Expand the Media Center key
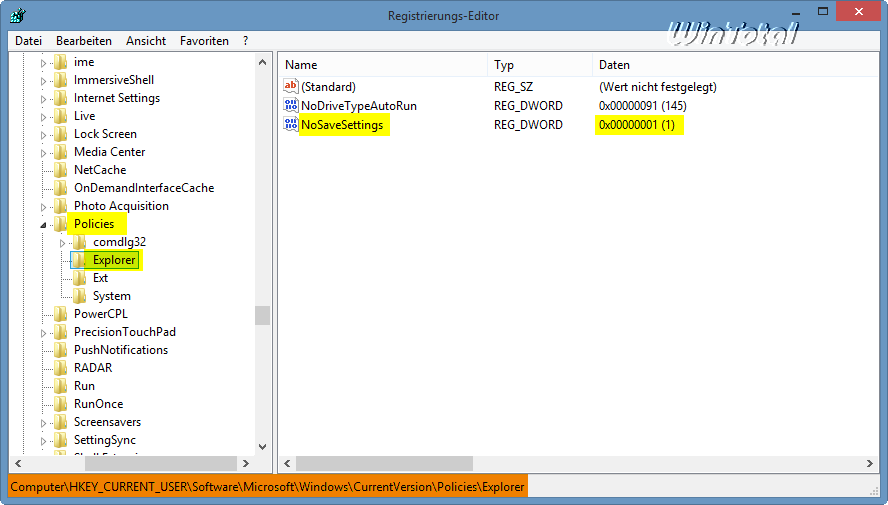This screenshot has height=505, width=888. pyautogui.click(x=43, y=153)
